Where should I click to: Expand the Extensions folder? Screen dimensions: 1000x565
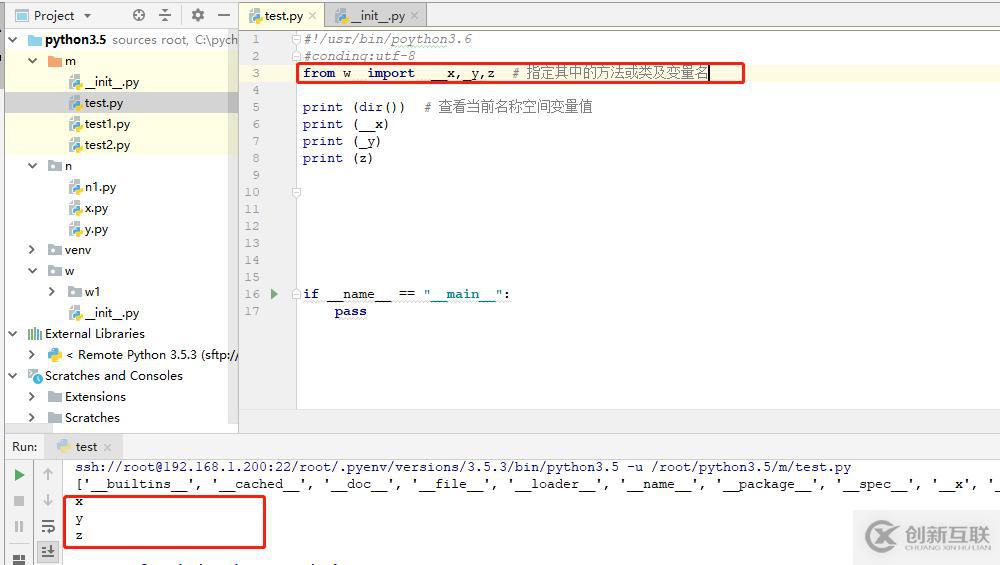[x=31, y=396]
